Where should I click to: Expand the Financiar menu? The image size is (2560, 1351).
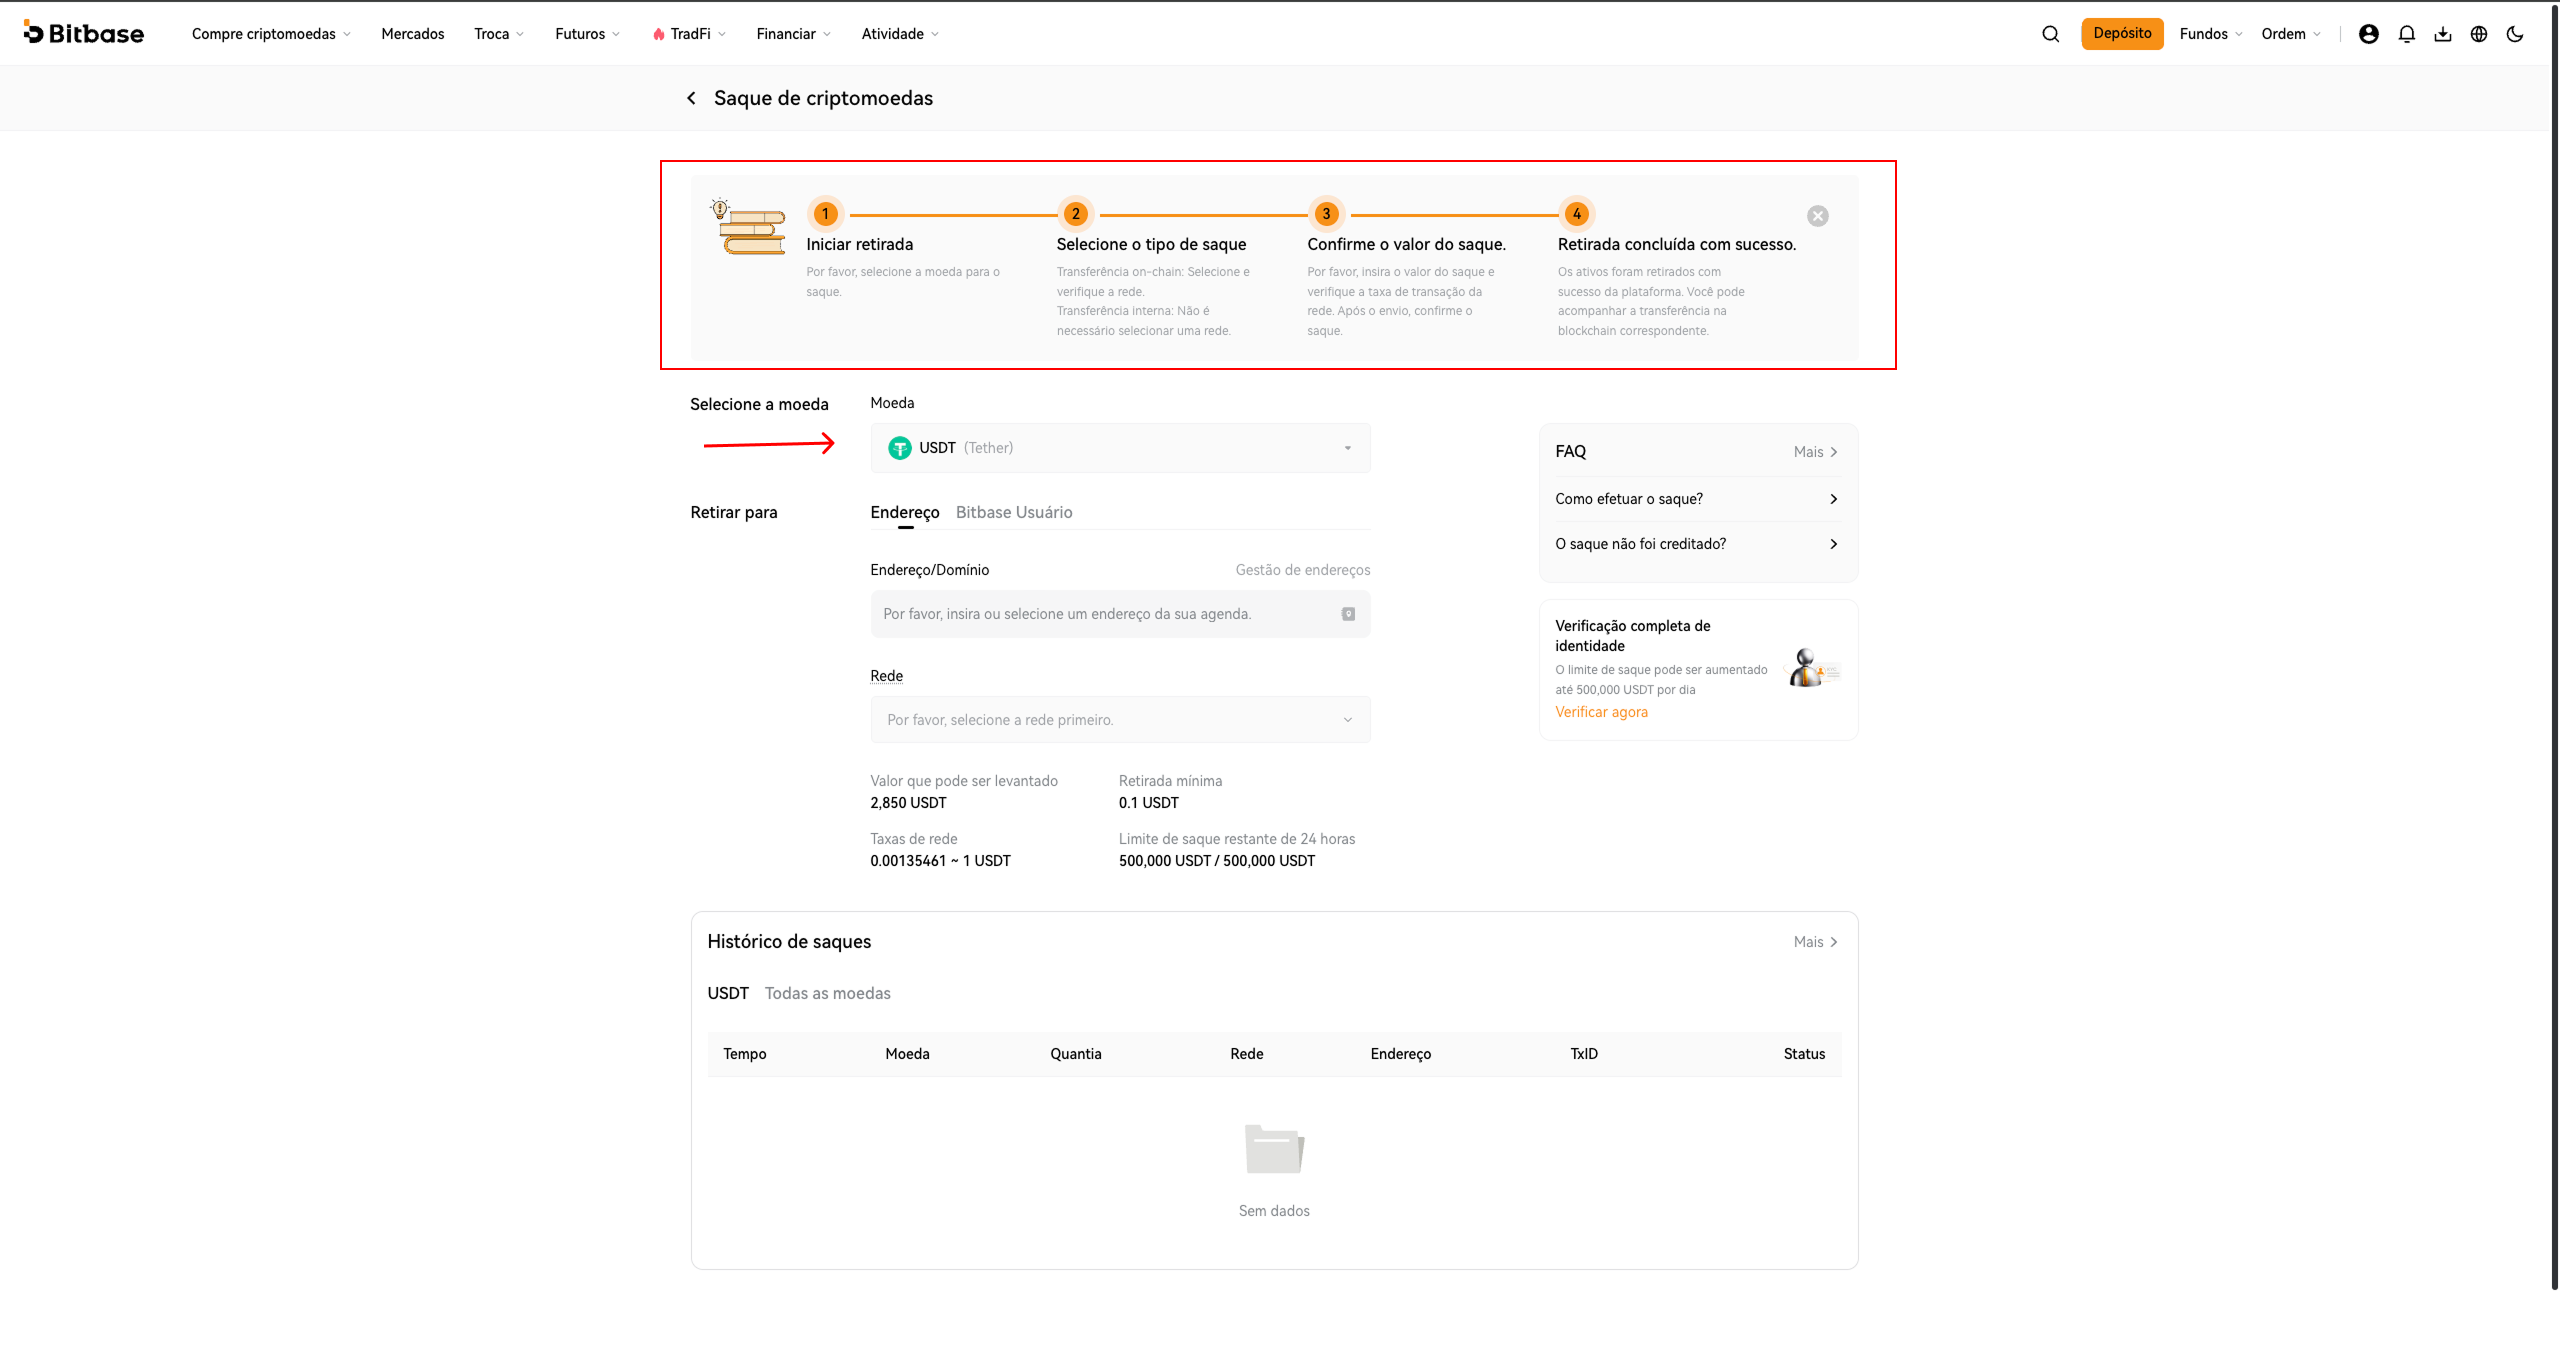pyautogui.click(x=794, y=34)
